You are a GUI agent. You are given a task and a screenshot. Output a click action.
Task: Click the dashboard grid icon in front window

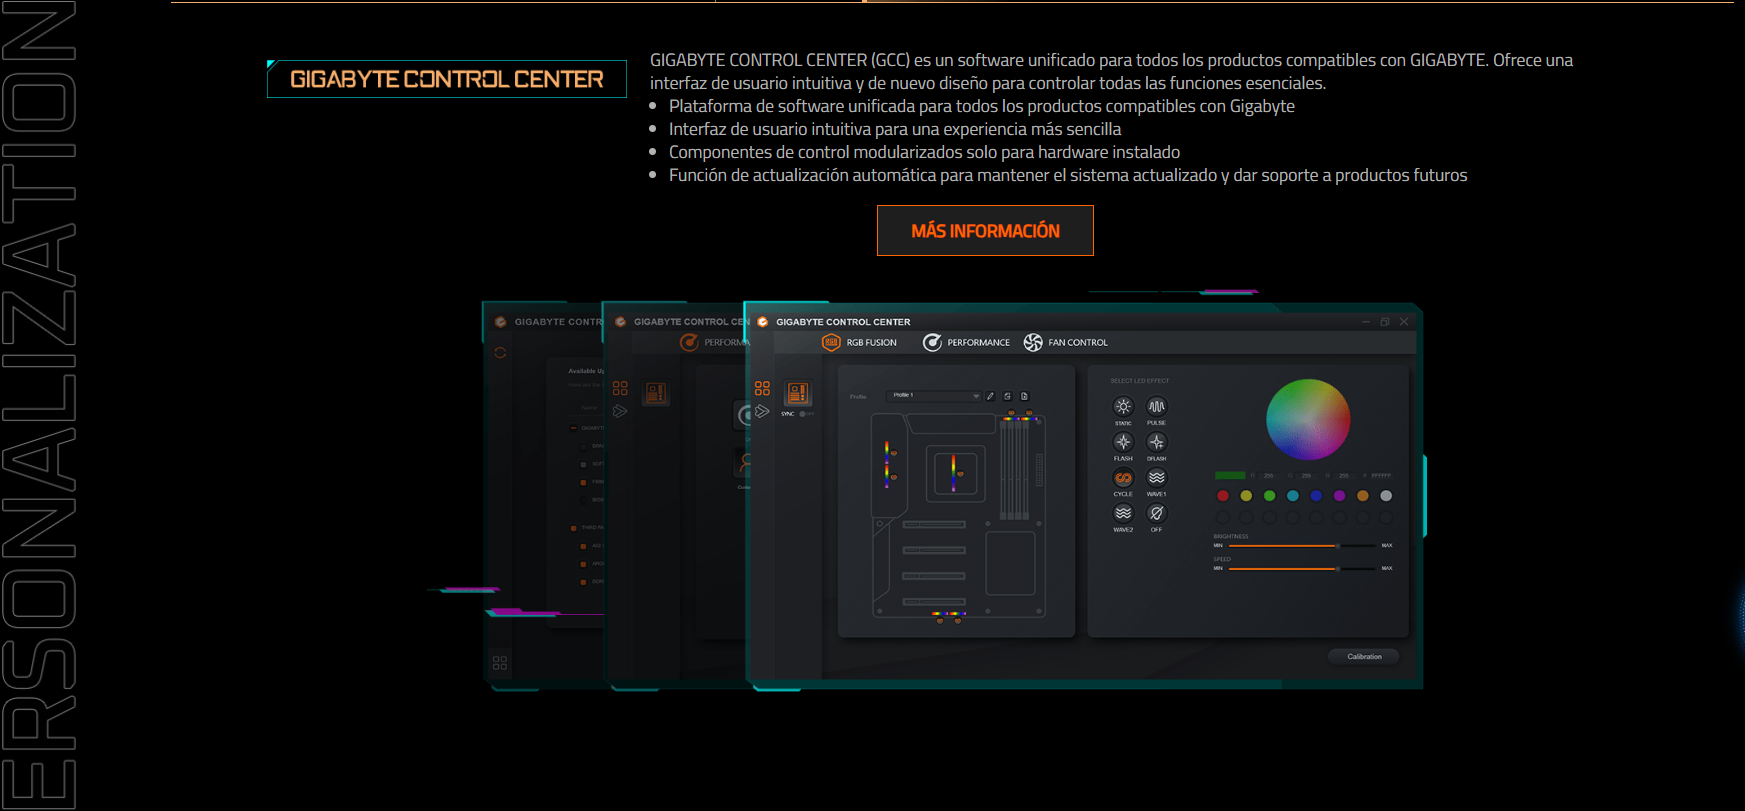coord(762,388)
